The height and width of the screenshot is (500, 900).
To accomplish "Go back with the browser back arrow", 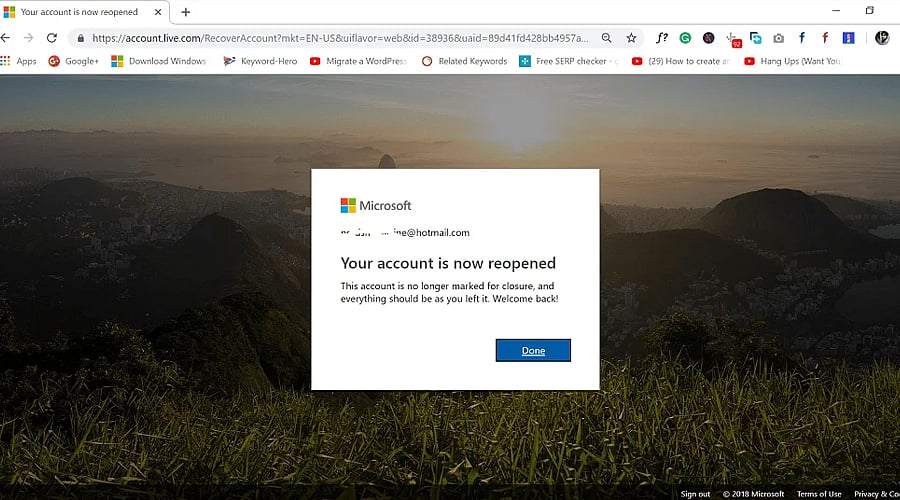I will (x=5, y=38).
